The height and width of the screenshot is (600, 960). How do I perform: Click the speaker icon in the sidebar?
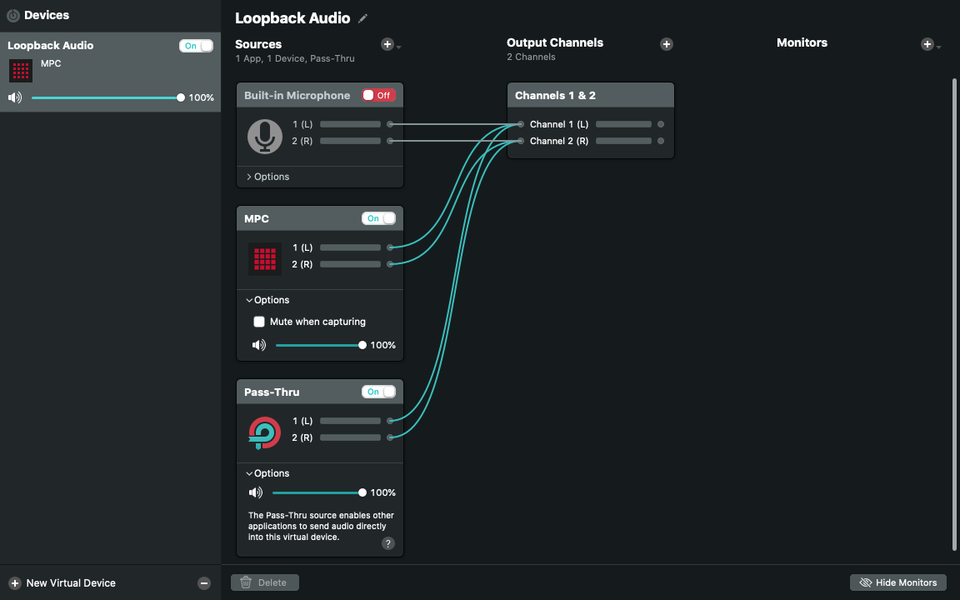point(13,97)
